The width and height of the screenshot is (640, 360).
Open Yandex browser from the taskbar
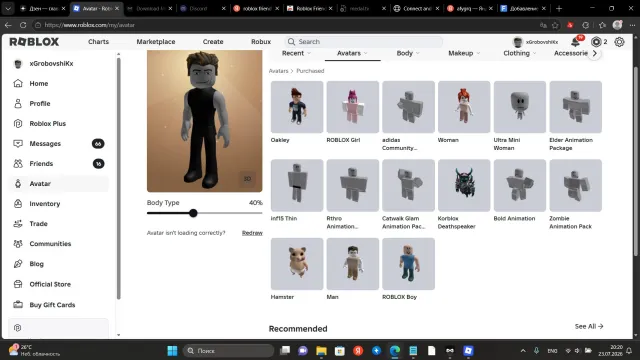tap(358, 351)
